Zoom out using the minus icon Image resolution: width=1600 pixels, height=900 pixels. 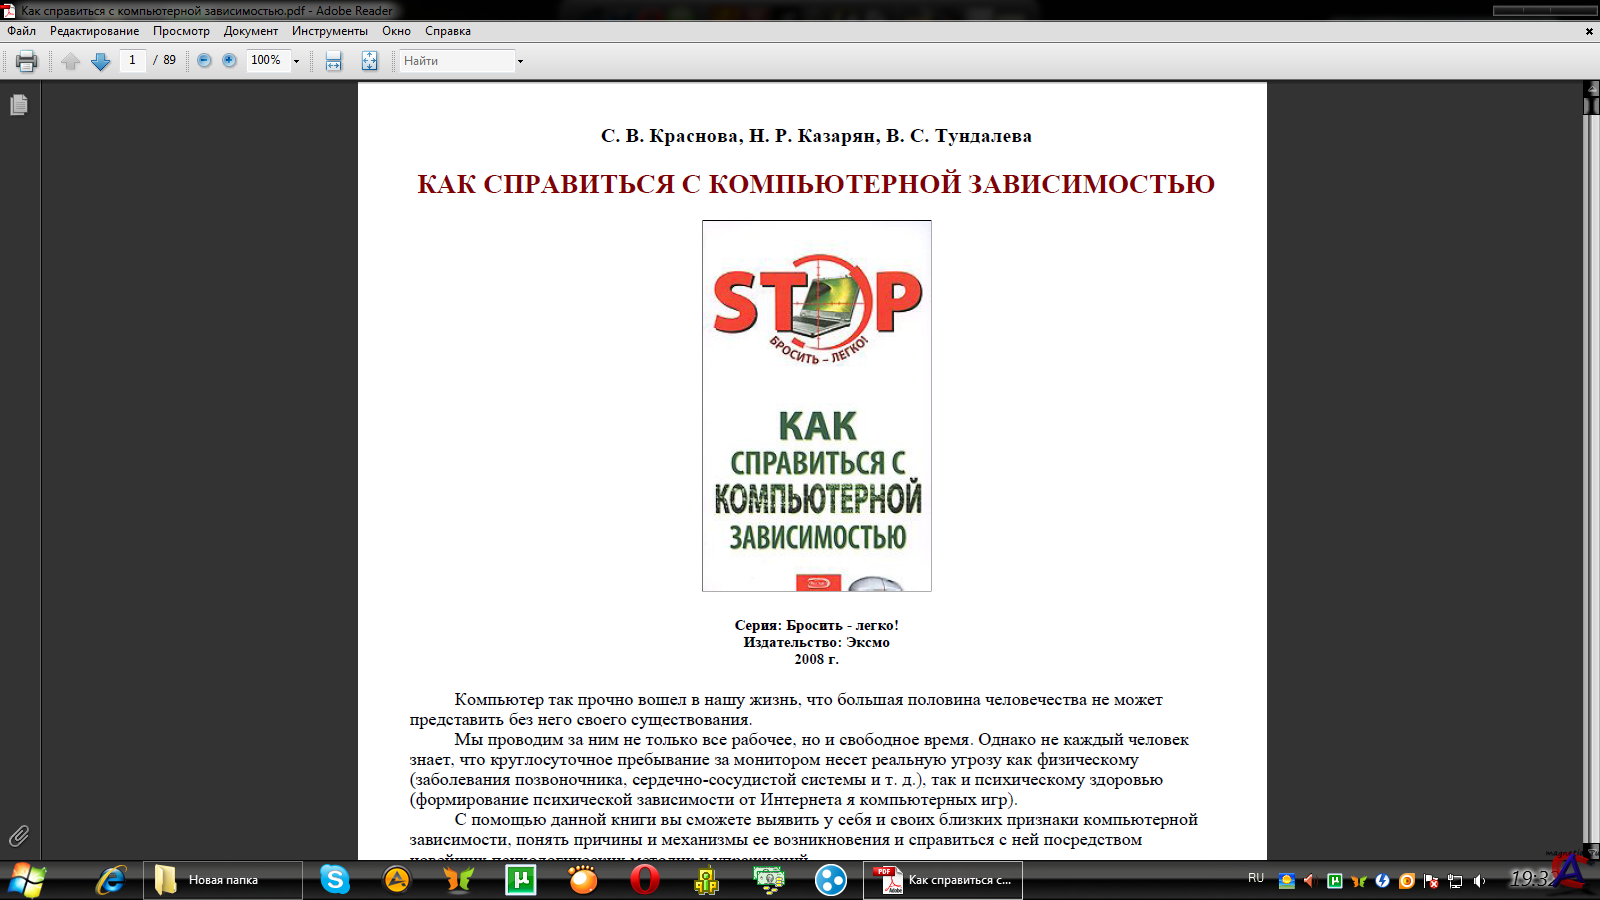(x=204, y=61)
